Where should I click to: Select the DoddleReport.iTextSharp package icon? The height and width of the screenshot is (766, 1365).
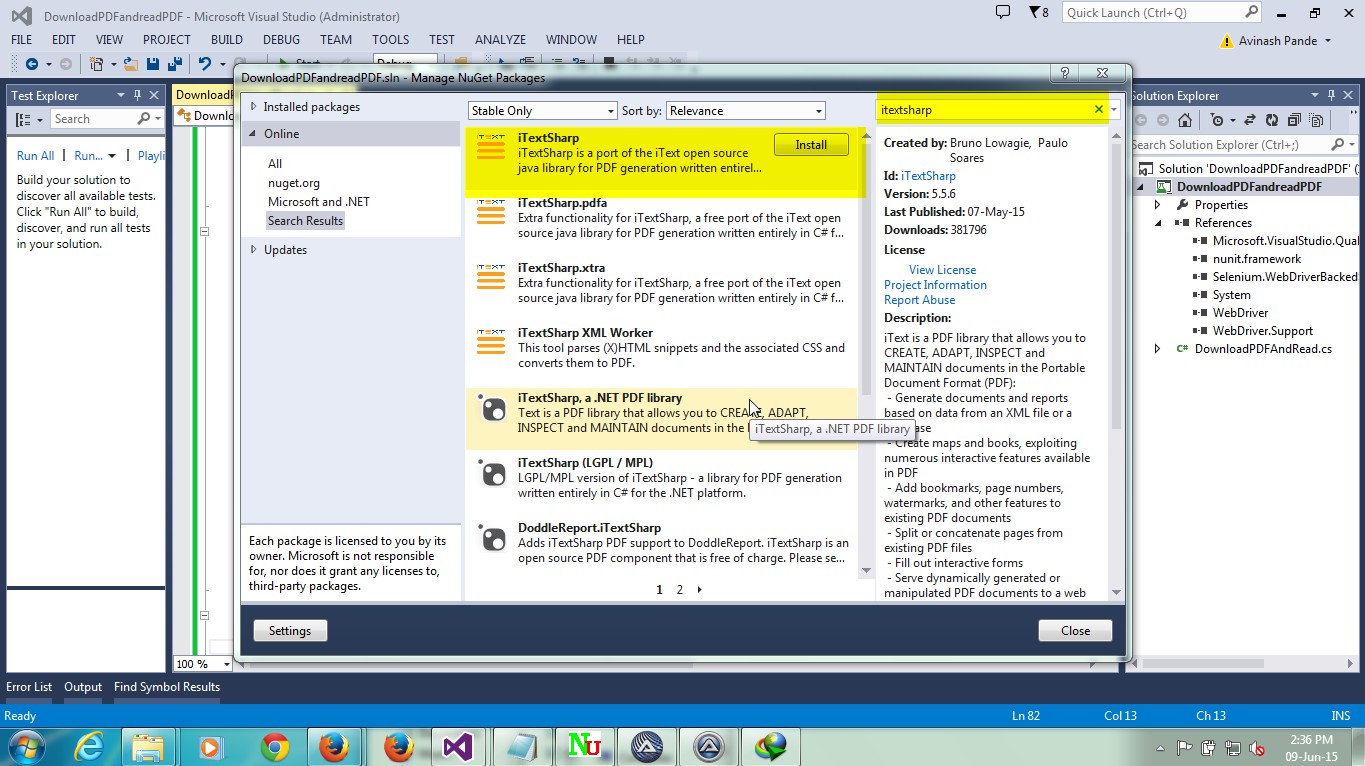point(493,538)
